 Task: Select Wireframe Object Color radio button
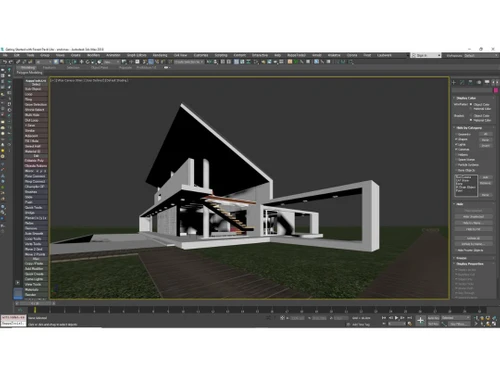click(x=471, y=104)
